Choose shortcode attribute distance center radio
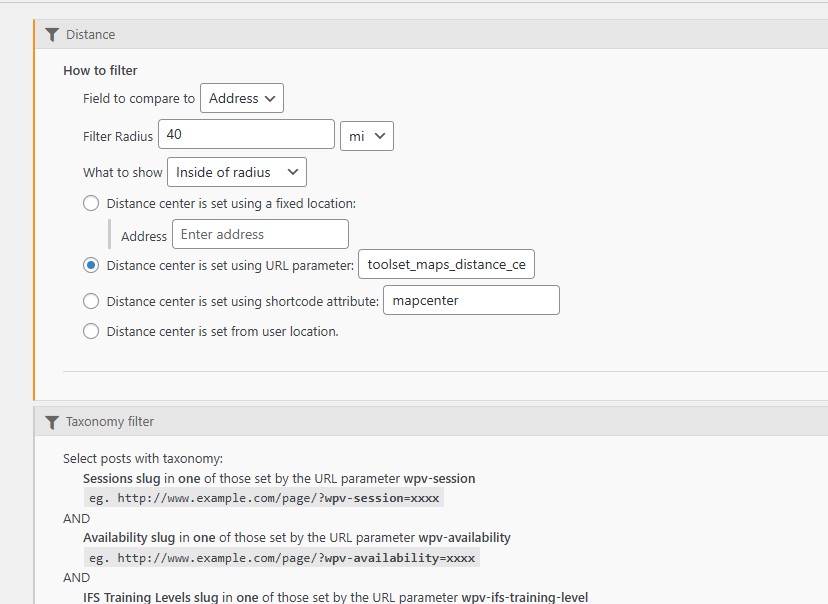Viewport: 828px width, 604px height. coord(91,301)
